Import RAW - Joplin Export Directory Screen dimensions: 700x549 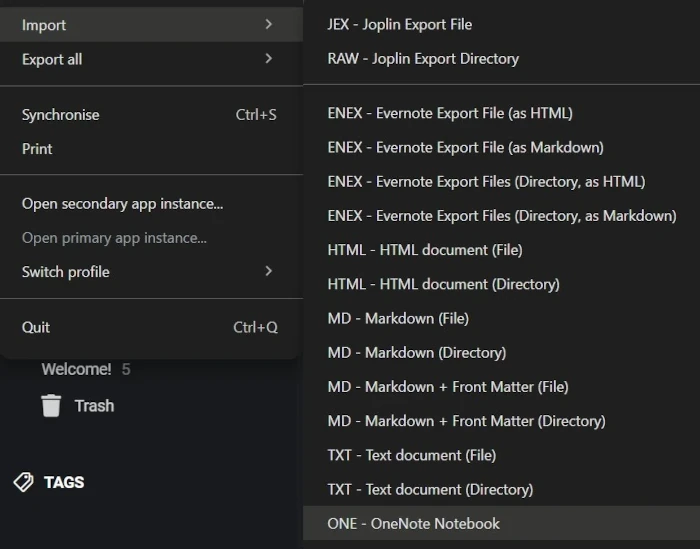[x=501, y=58]
